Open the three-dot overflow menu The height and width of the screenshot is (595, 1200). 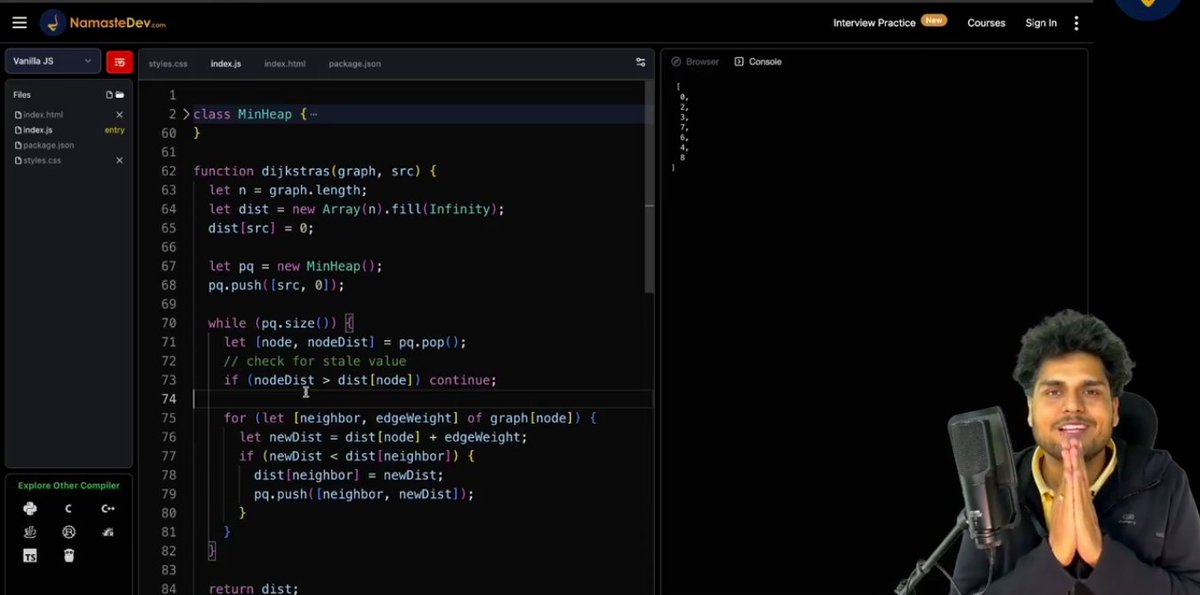pyautogui.click(x=1076, y=22)
